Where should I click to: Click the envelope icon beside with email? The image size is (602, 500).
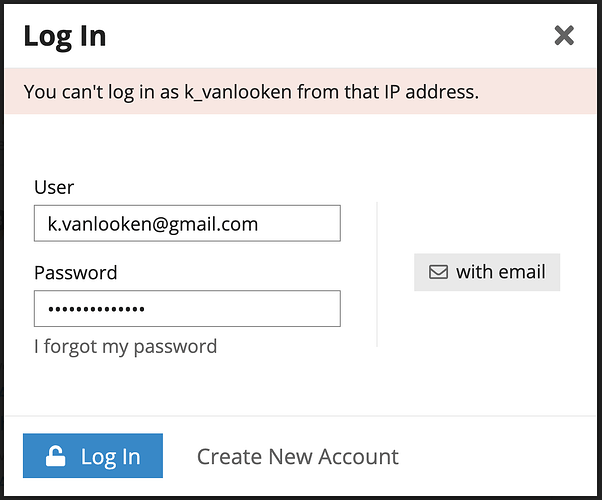(x=438, y=272)
